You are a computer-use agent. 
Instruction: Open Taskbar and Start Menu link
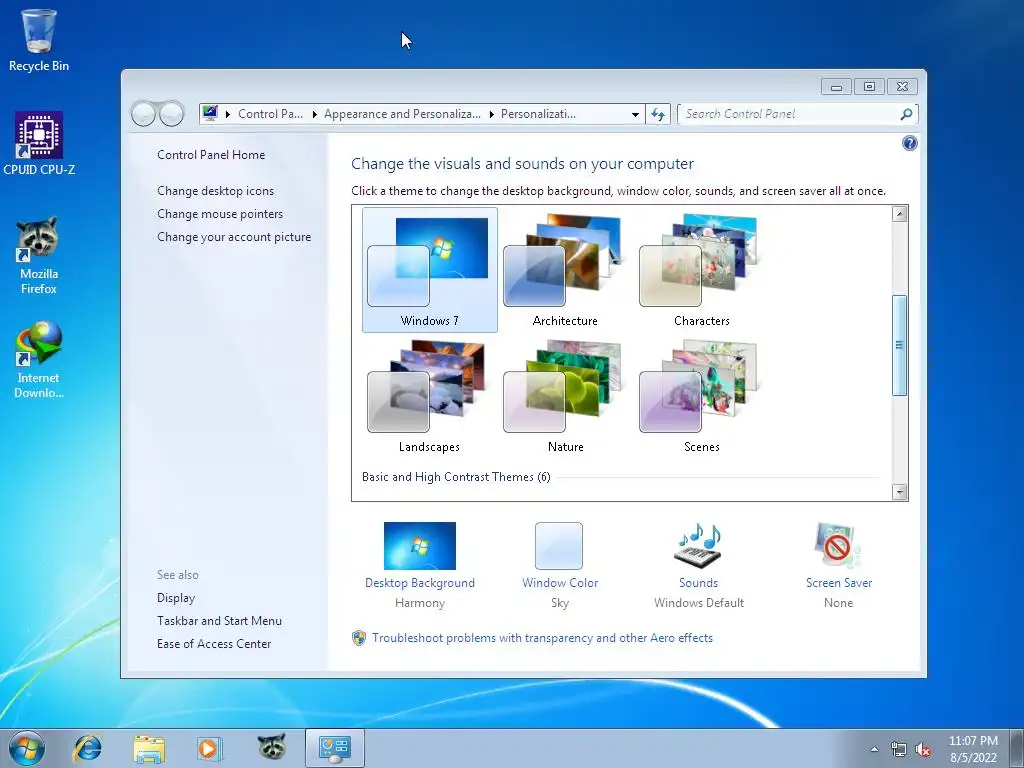[x=219, y=620]
